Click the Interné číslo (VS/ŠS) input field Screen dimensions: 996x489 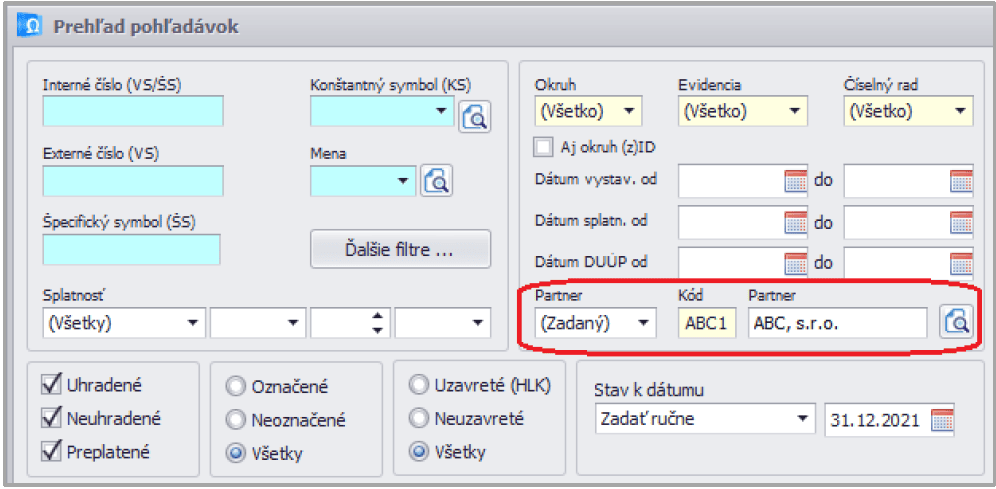coord(132,112)
